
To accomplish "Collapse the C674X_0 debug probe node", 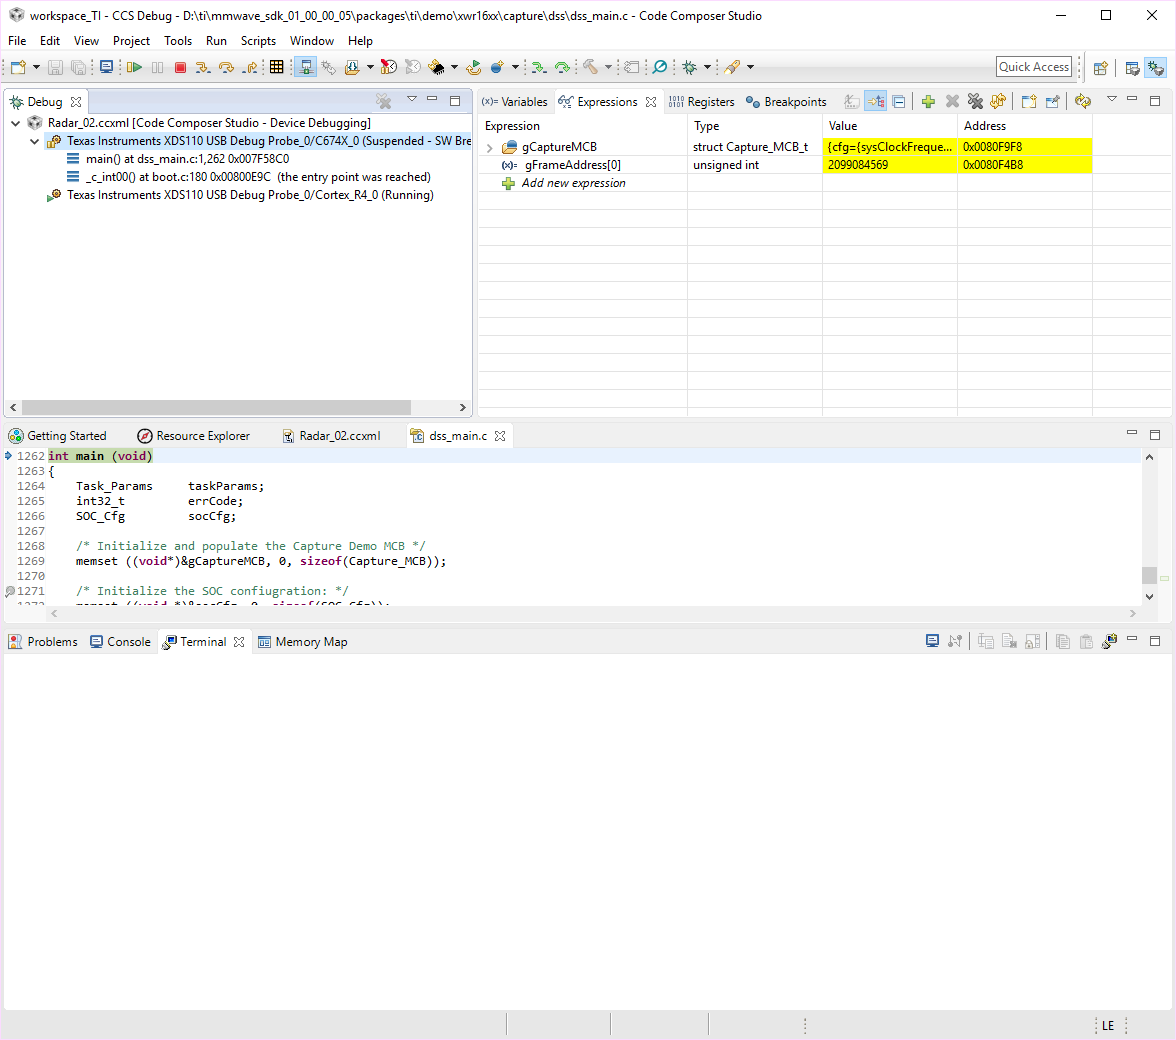I will point(34,141).
